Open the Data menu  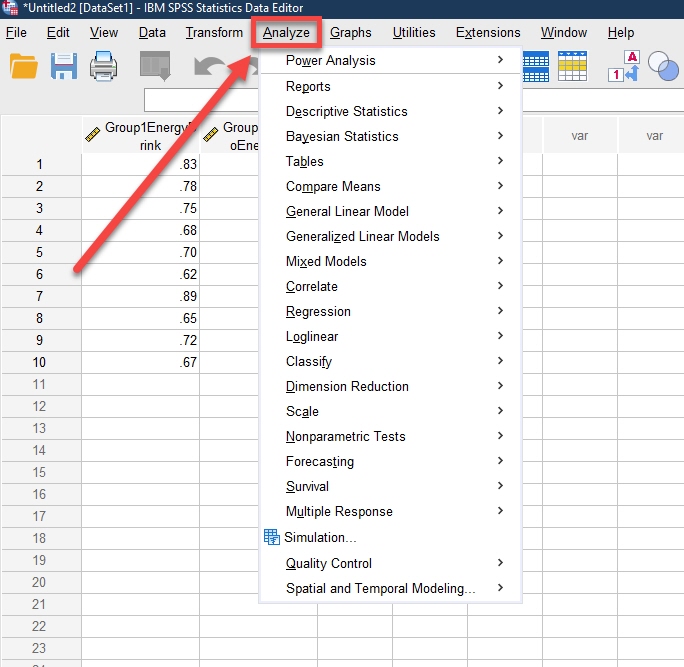(x=152, y=33)
